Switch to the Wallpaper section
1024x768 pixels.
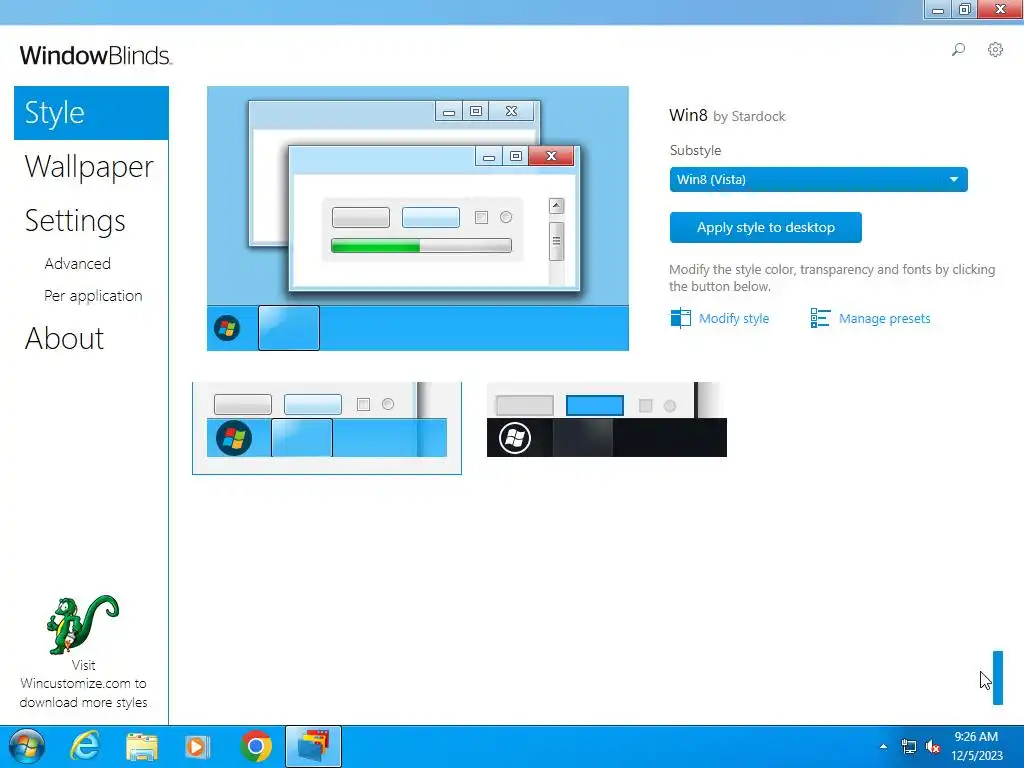(x=89, y=167)
